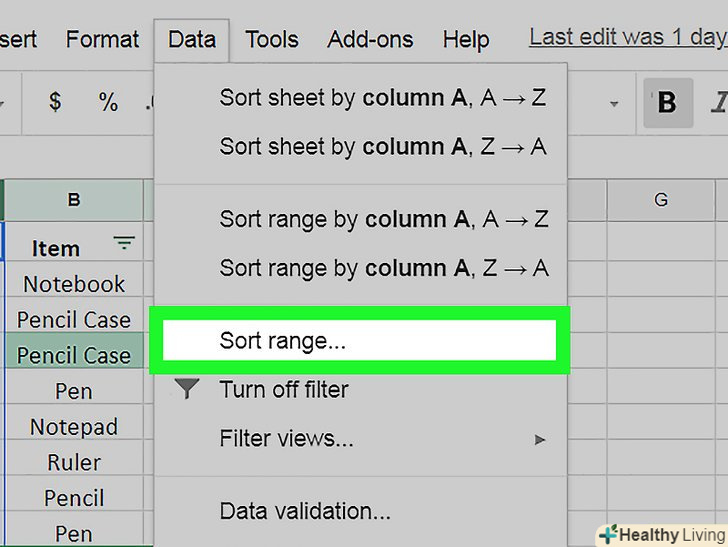Viewport: 728px width, 547px height.
Task: Select the Notepad cell
Action: pos(74,427)
